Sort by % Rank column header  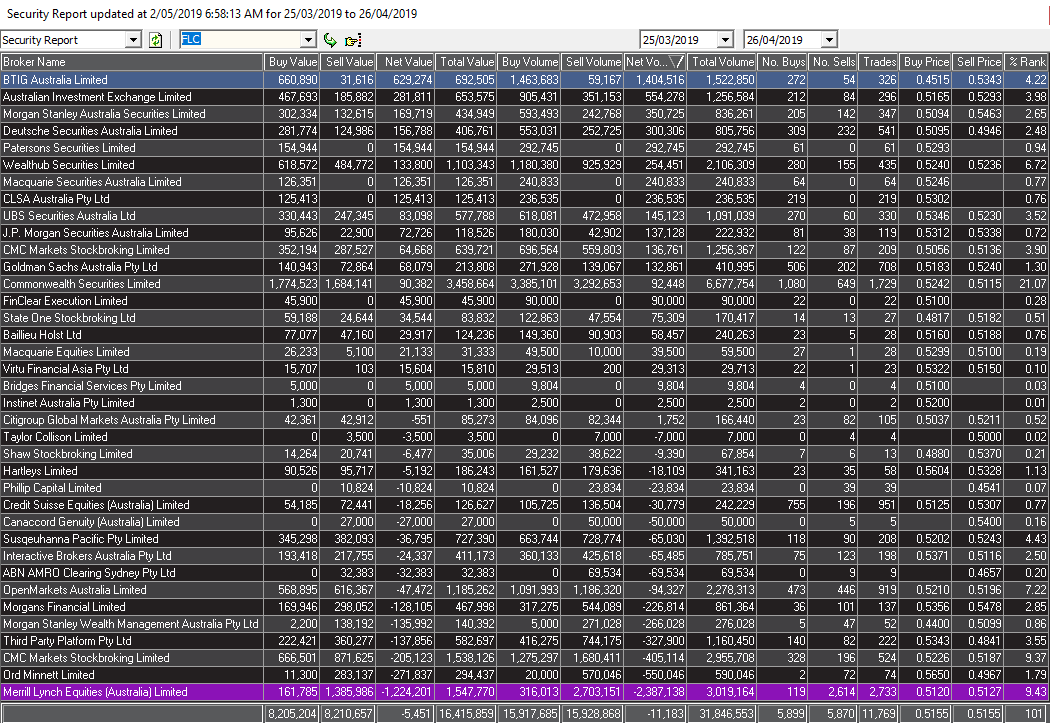click(x=1027, y=62)
